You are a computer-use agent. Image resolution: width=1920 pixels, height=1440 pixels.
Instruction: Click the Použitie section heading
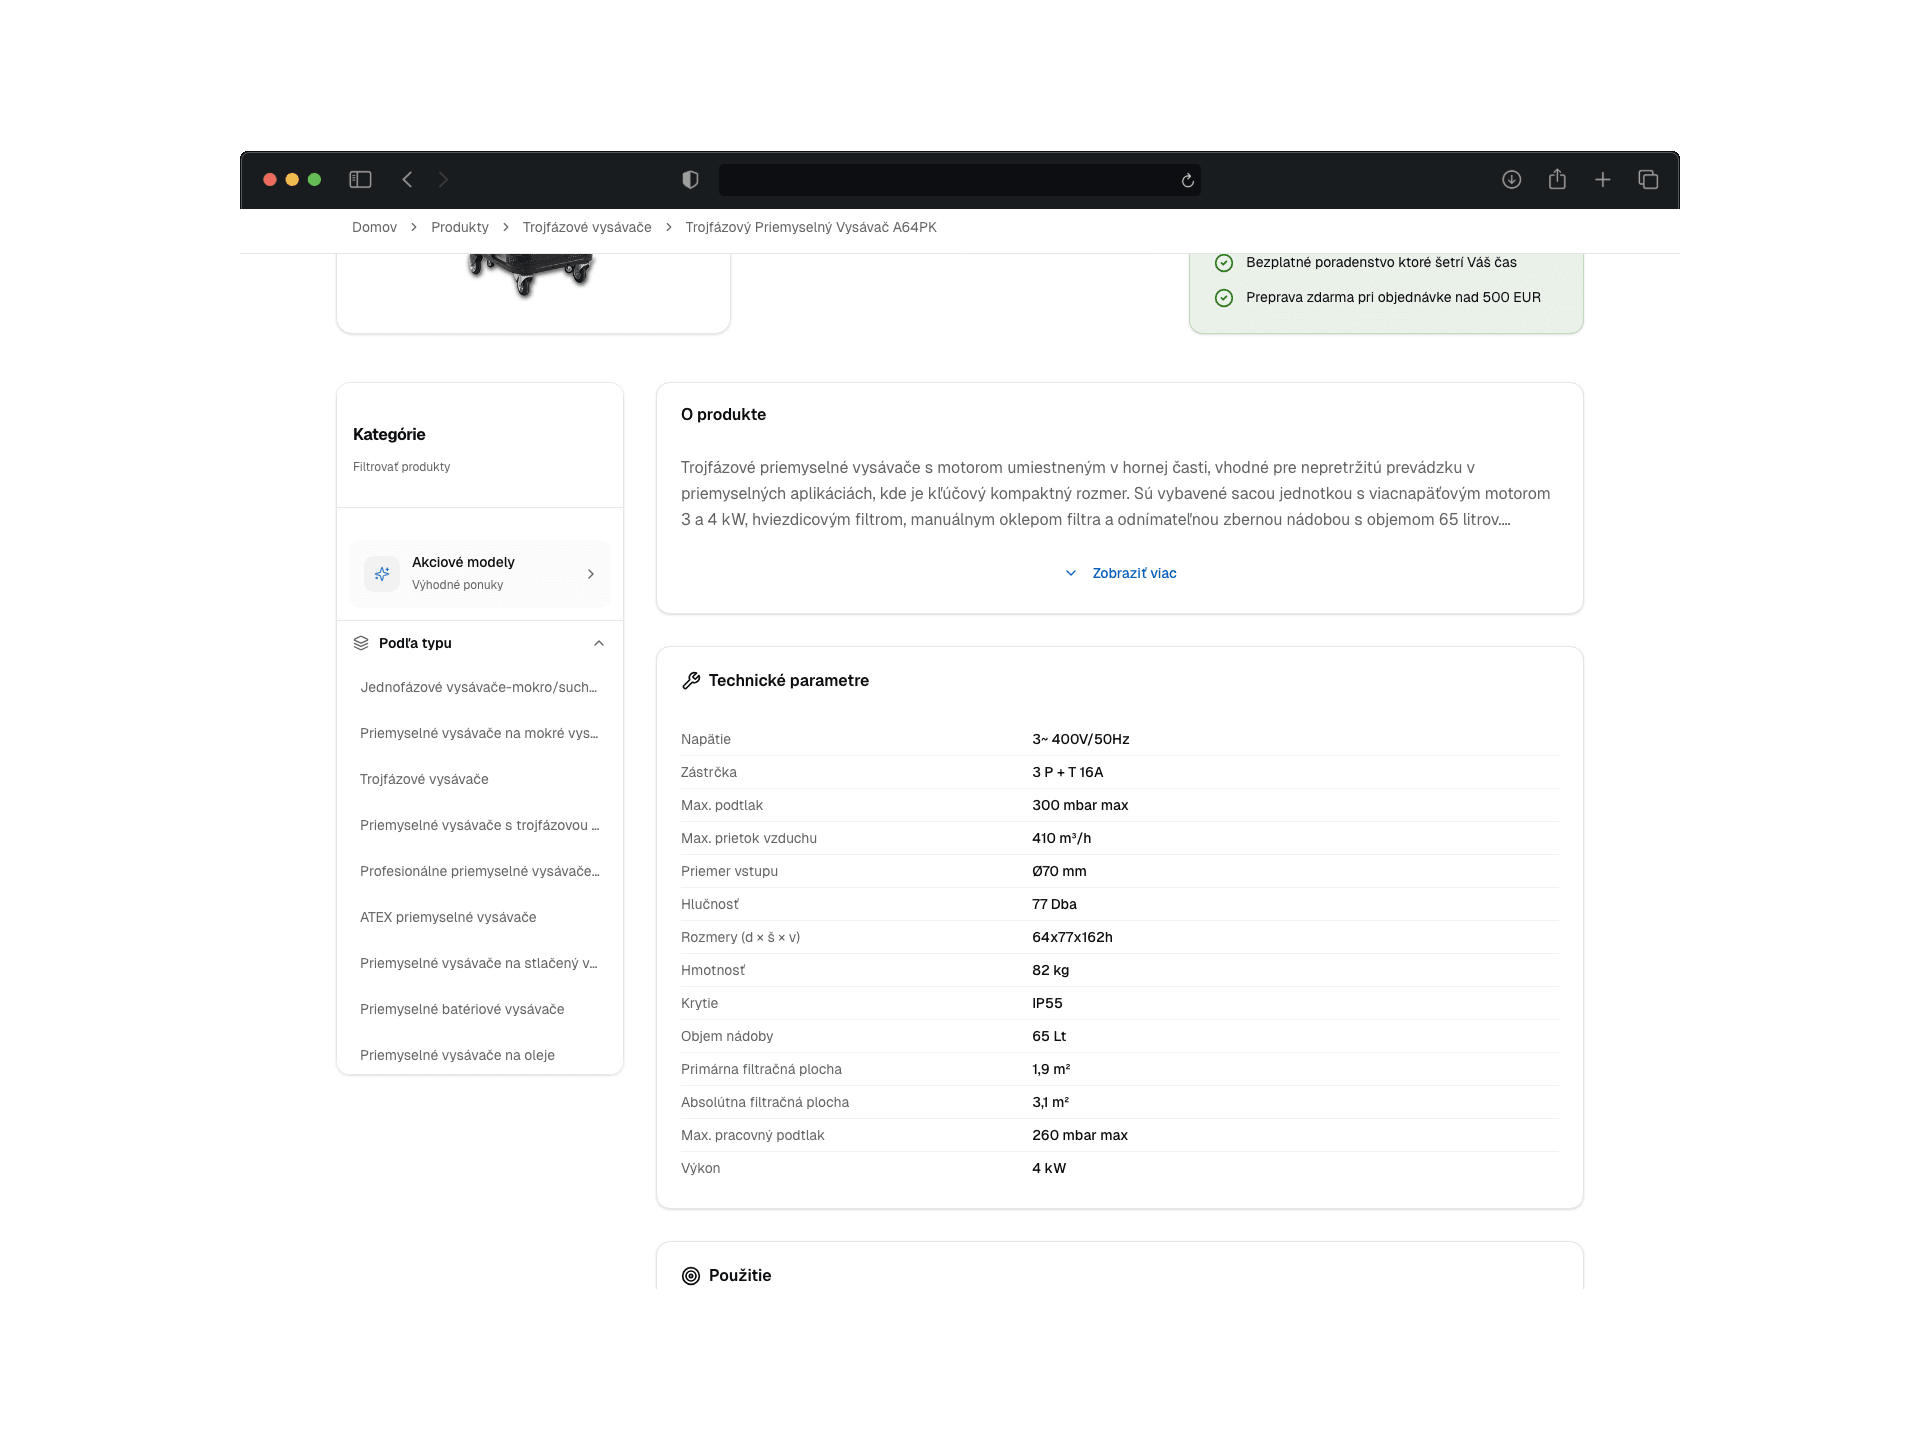click(x=740, y=1275)
